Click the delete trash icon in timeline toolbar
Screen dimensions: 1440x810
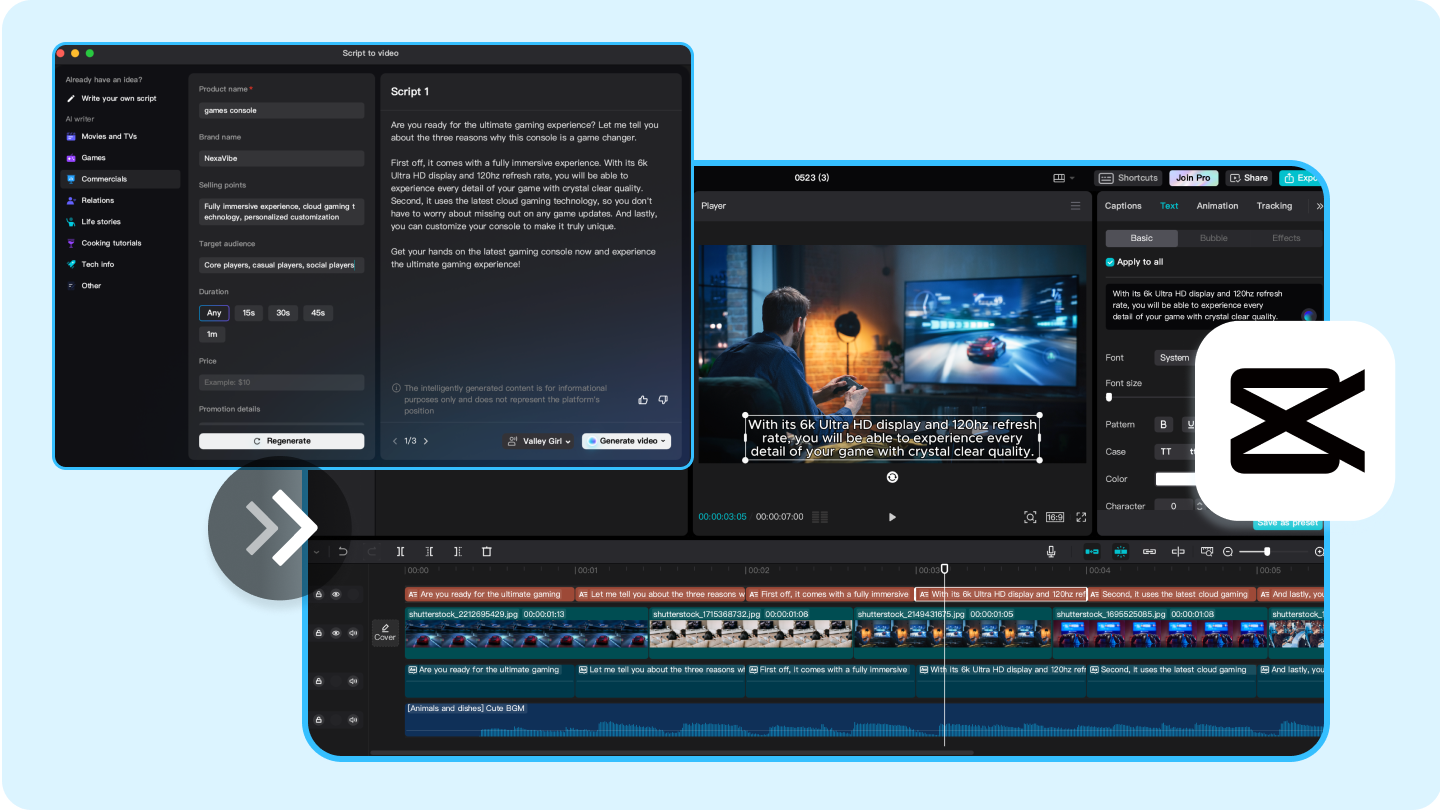click(487, 551)
